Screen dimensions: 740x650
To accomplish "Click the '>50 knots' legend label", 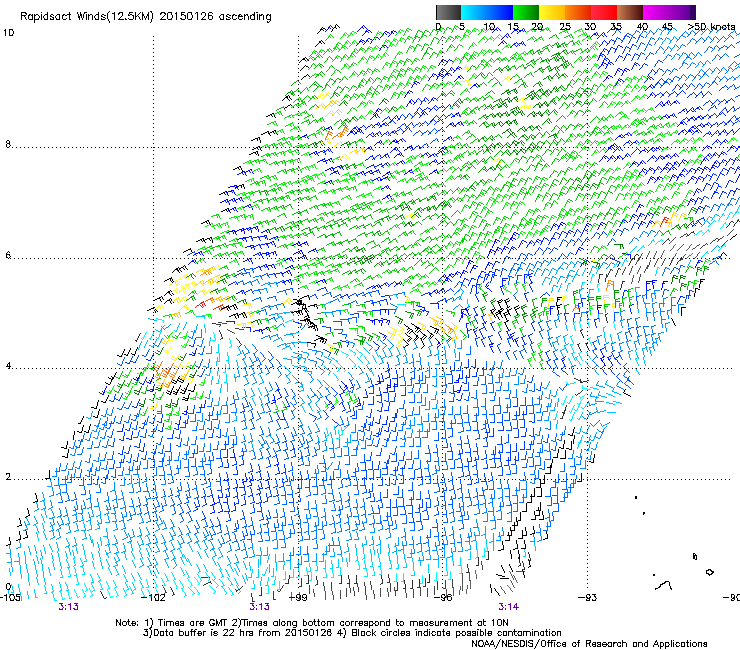I will click(711, 27).
